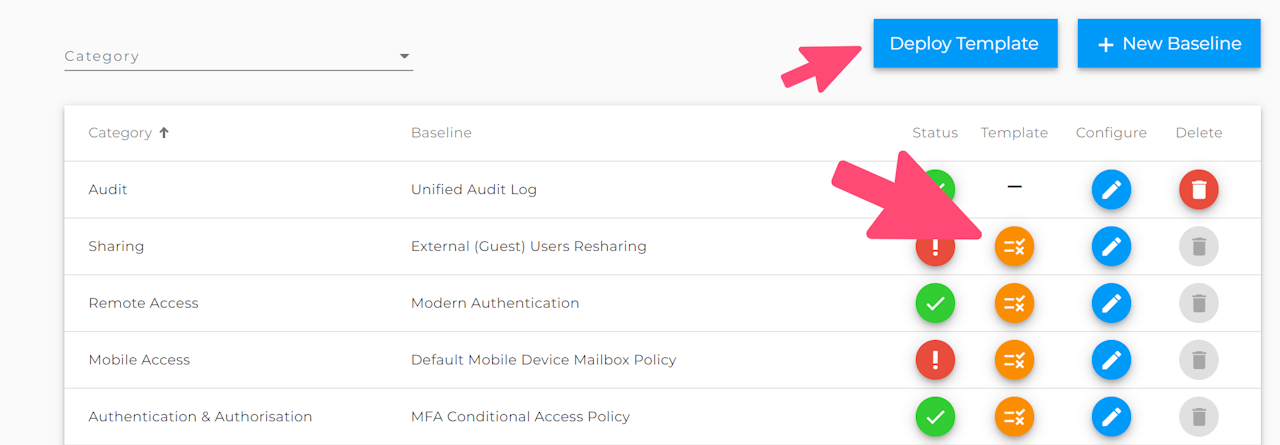Delete the Unified Audit Log baseline

tap(1198, 190)
